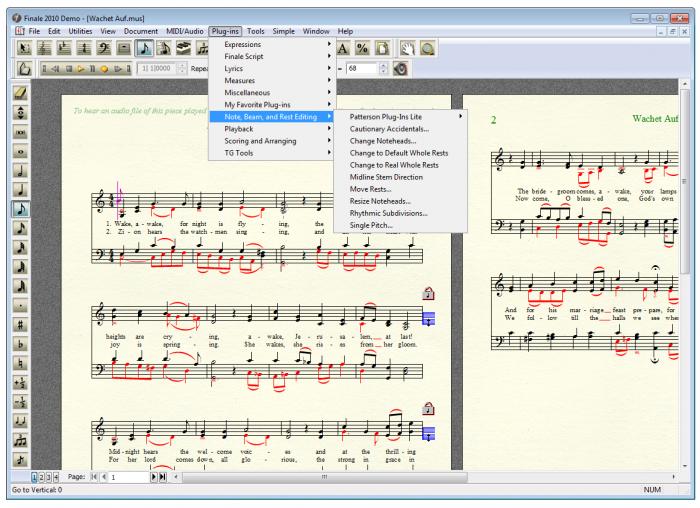The height and width of the screenshot is (508, 700).
Task: Click the next page arrow in navigator
Action: [155, 478]
